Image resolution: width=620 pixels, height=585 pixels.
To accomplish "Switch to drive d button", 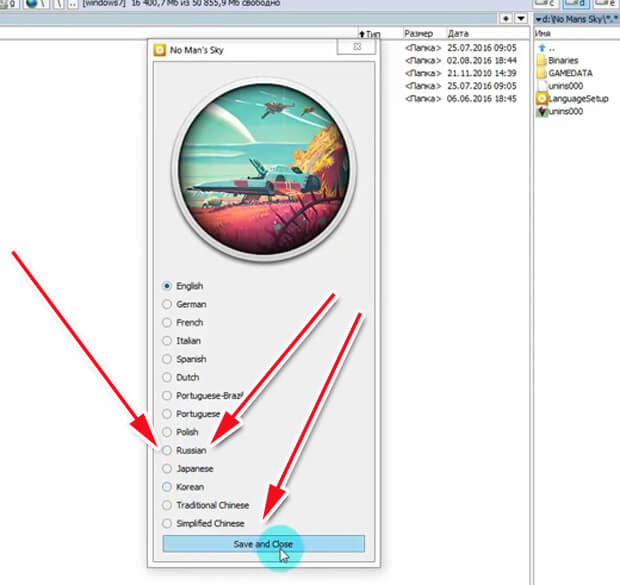I will coord(576,3).
